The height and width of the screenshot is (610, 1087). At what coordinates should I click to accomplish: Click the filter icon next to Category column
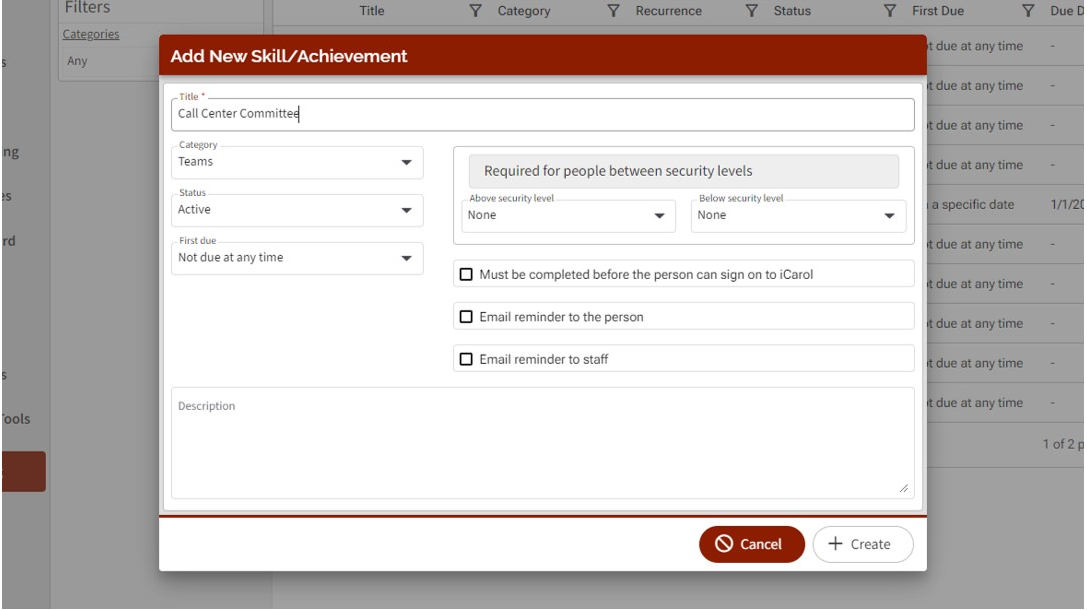613,11
